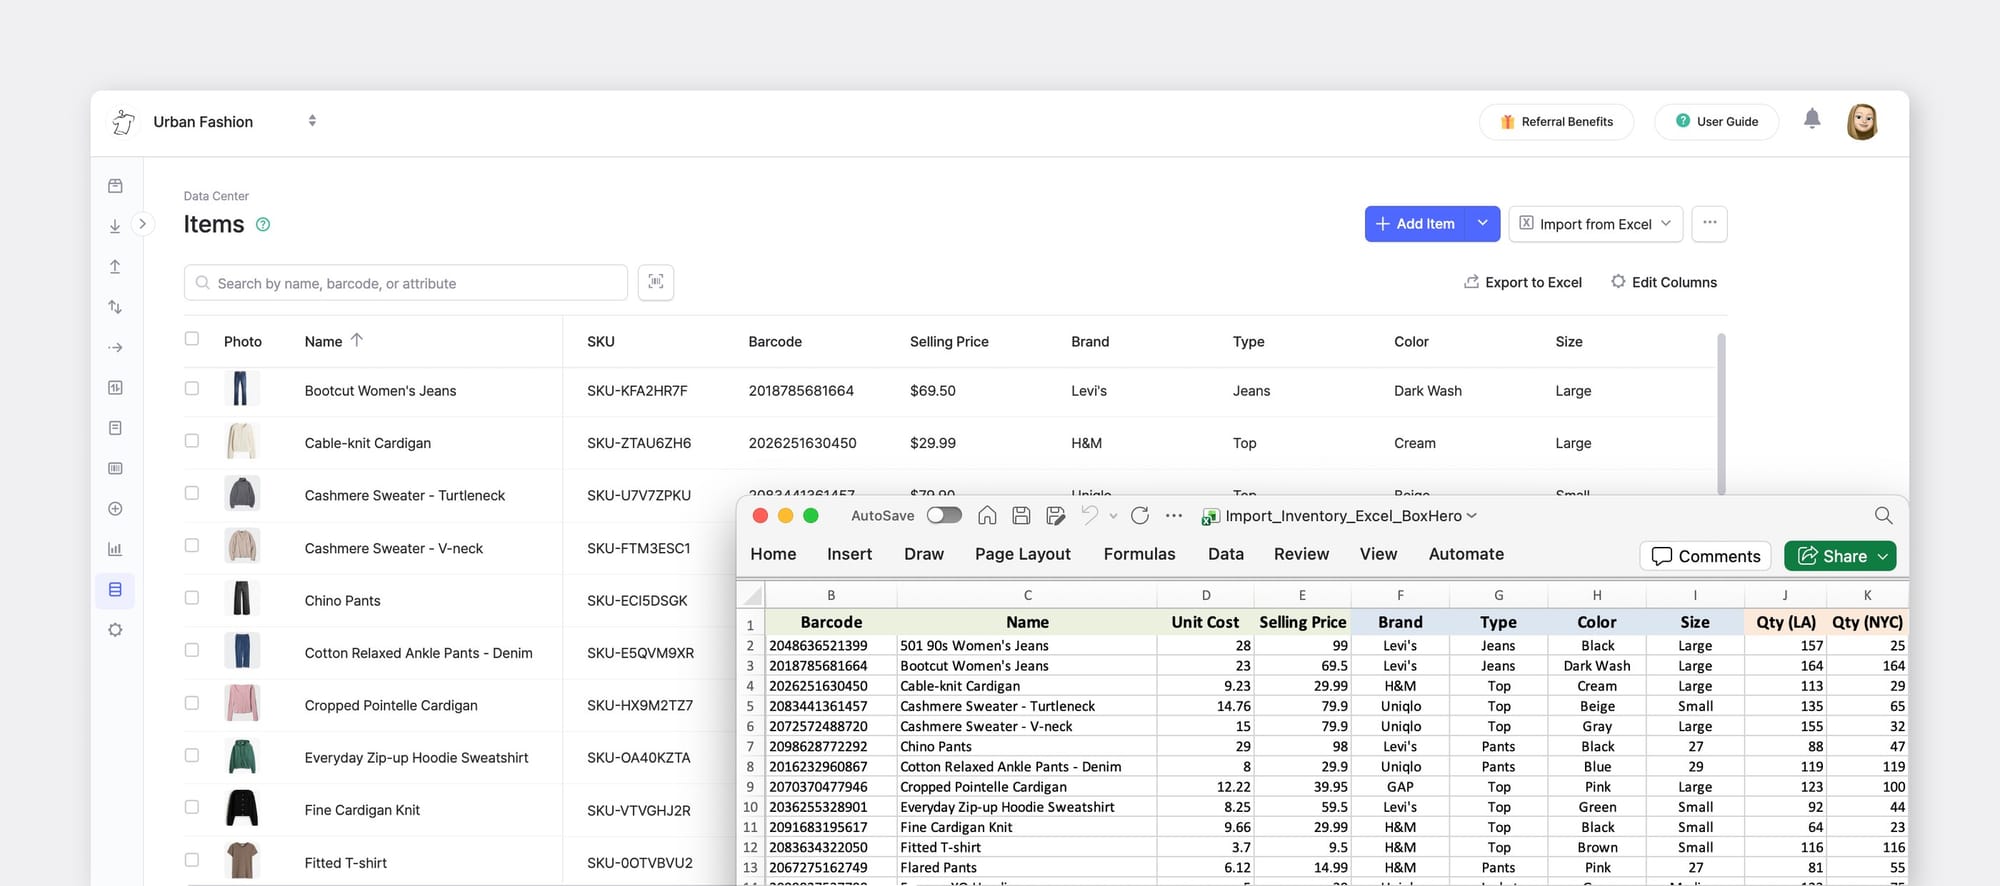Open the Import_Inventory_Excel_BoxHero file name dropdown

pyautogui.click(x=1471, y=516)
